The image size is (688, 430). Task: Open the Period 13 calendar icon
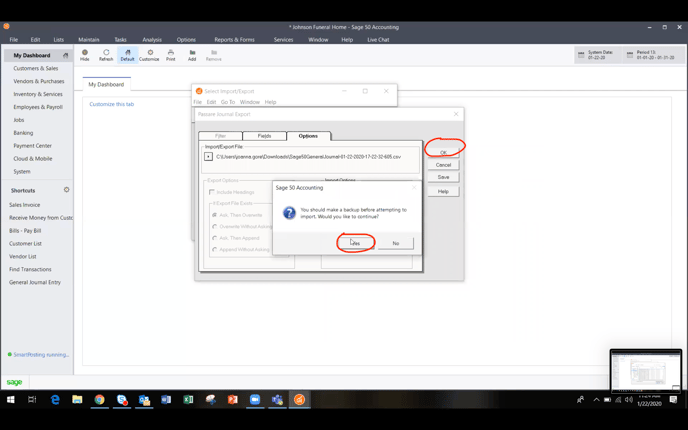click(x=630, y=55)
